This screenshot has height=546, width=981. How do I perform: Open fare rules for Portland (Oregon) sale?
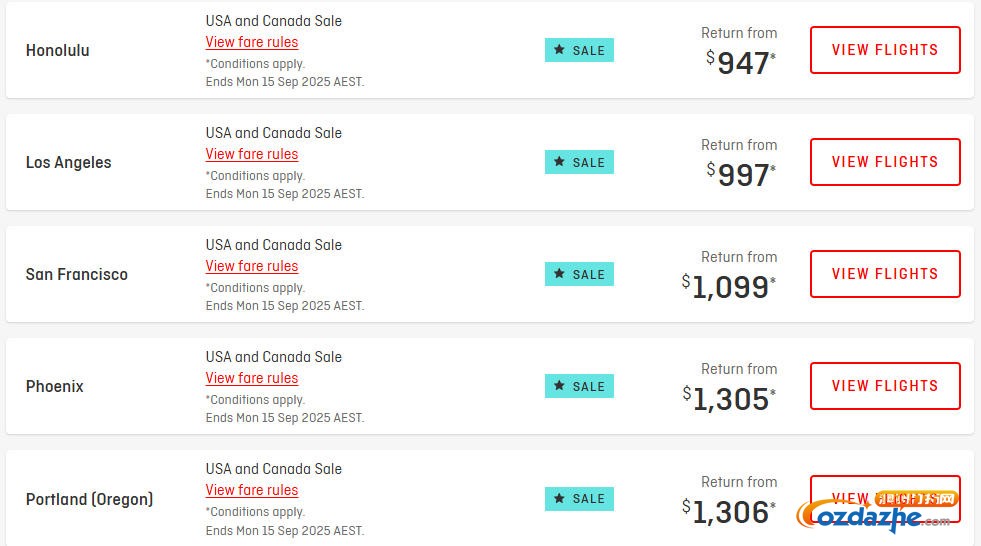(252, 490)
